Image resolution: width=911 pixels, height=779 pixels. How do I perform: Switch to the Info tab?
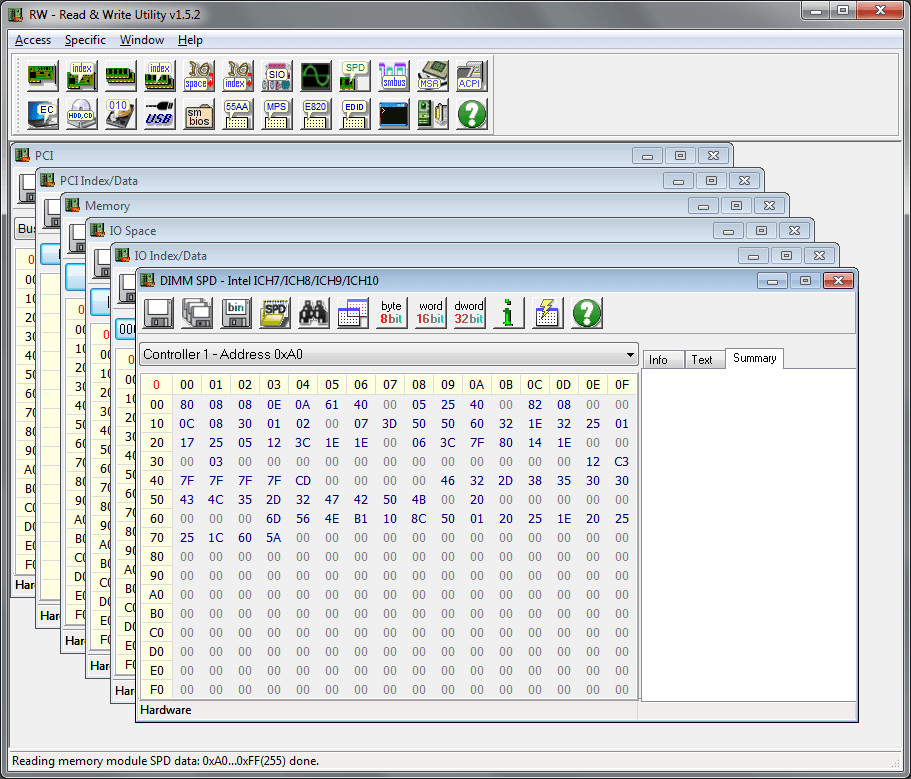tap(659, 359)
